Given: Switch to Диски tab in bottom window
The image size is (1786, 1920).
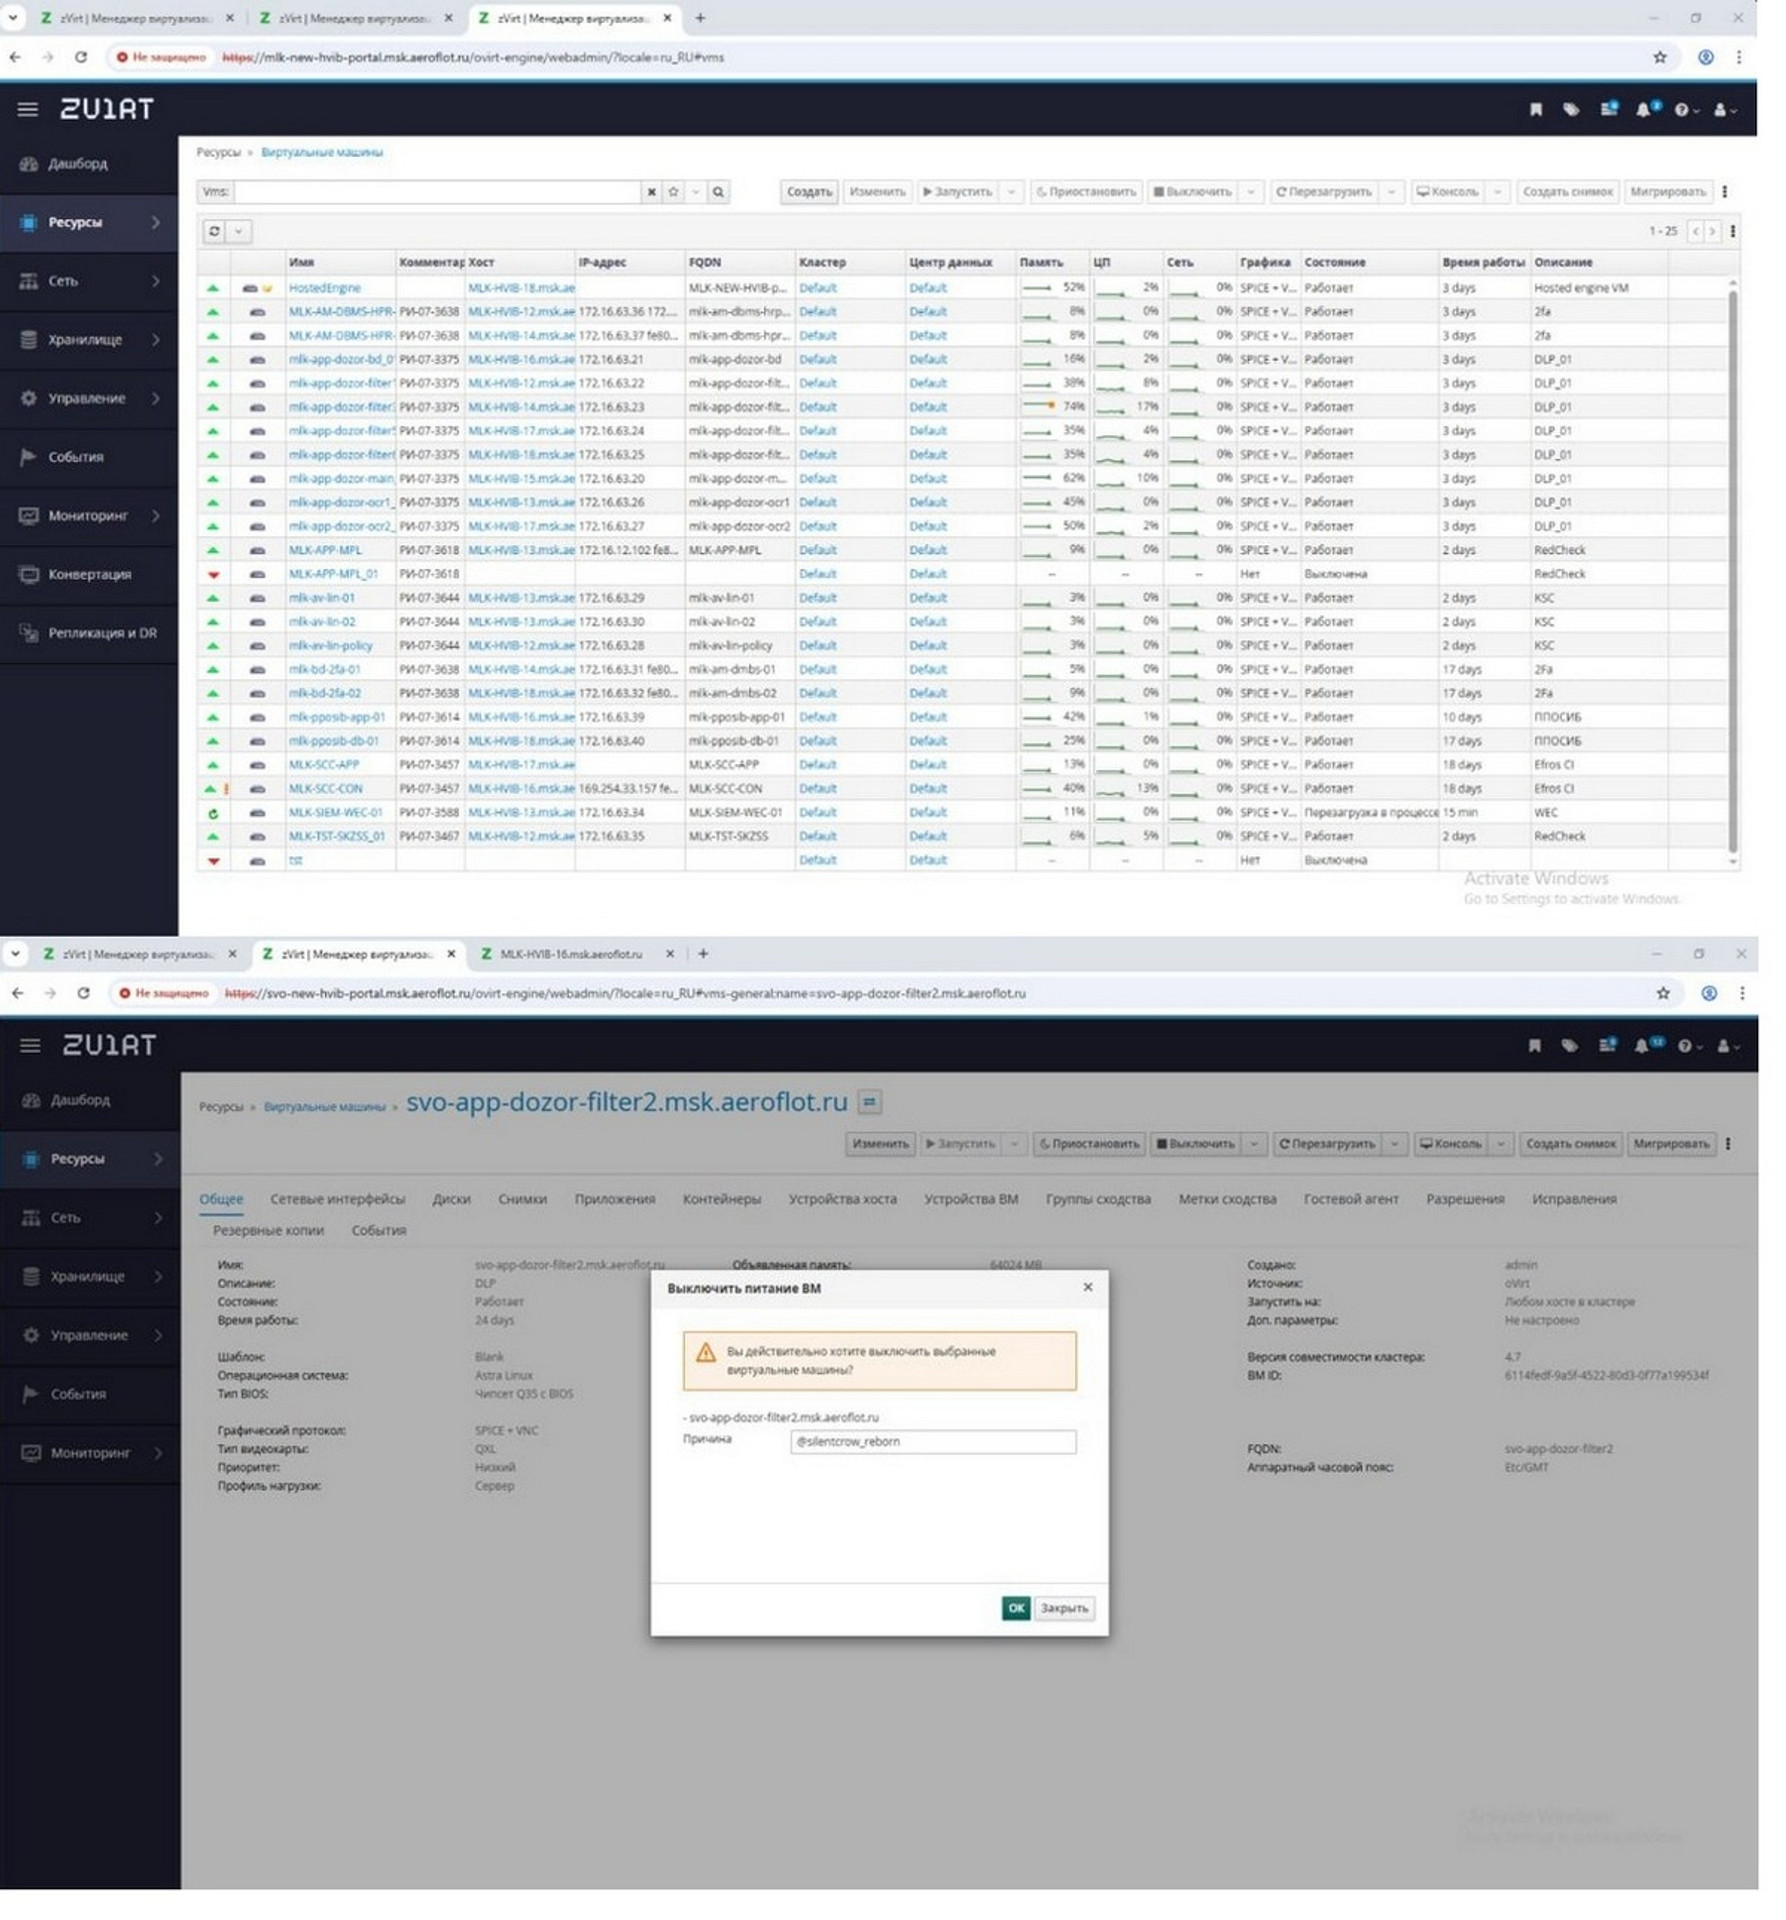Looking at the screenshot, I should point(451,1200).
